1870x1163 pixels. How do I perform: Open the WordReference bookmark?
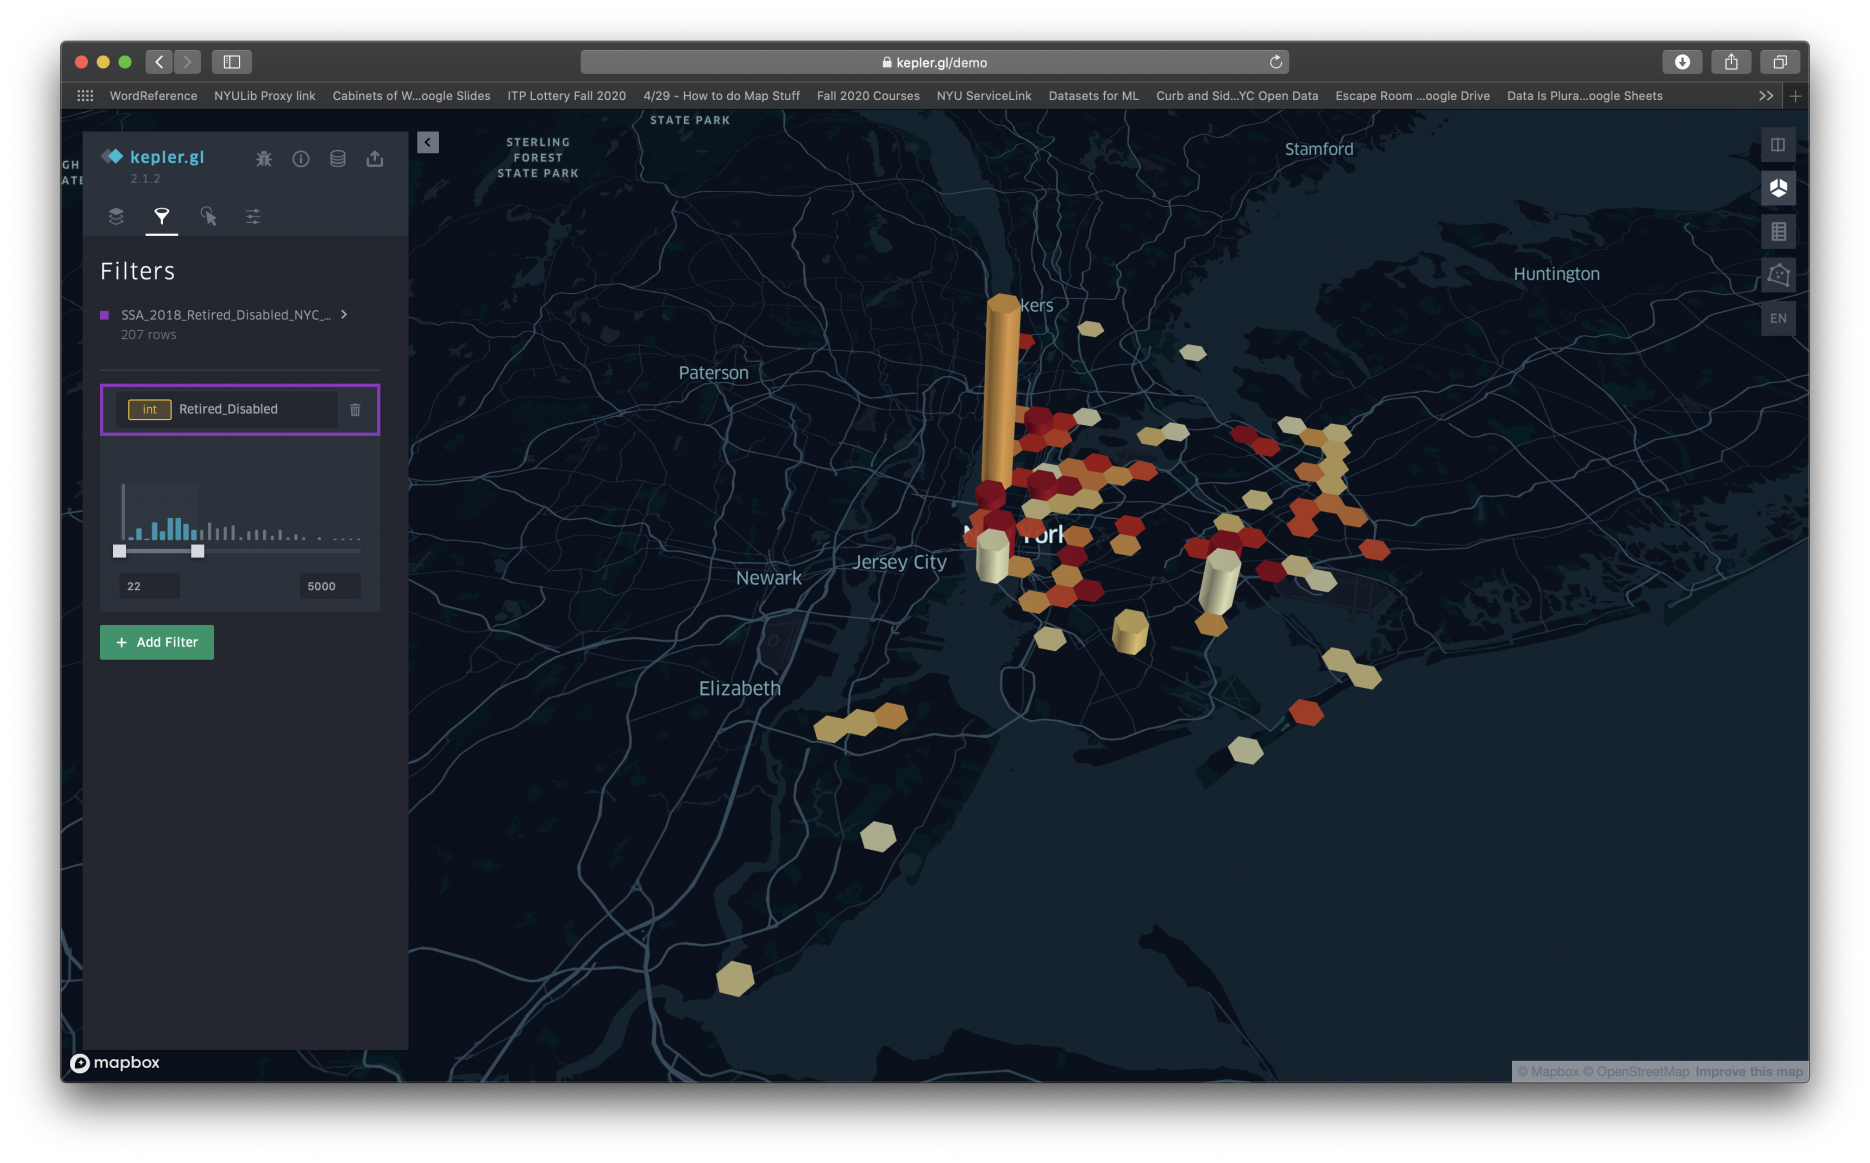153,96
